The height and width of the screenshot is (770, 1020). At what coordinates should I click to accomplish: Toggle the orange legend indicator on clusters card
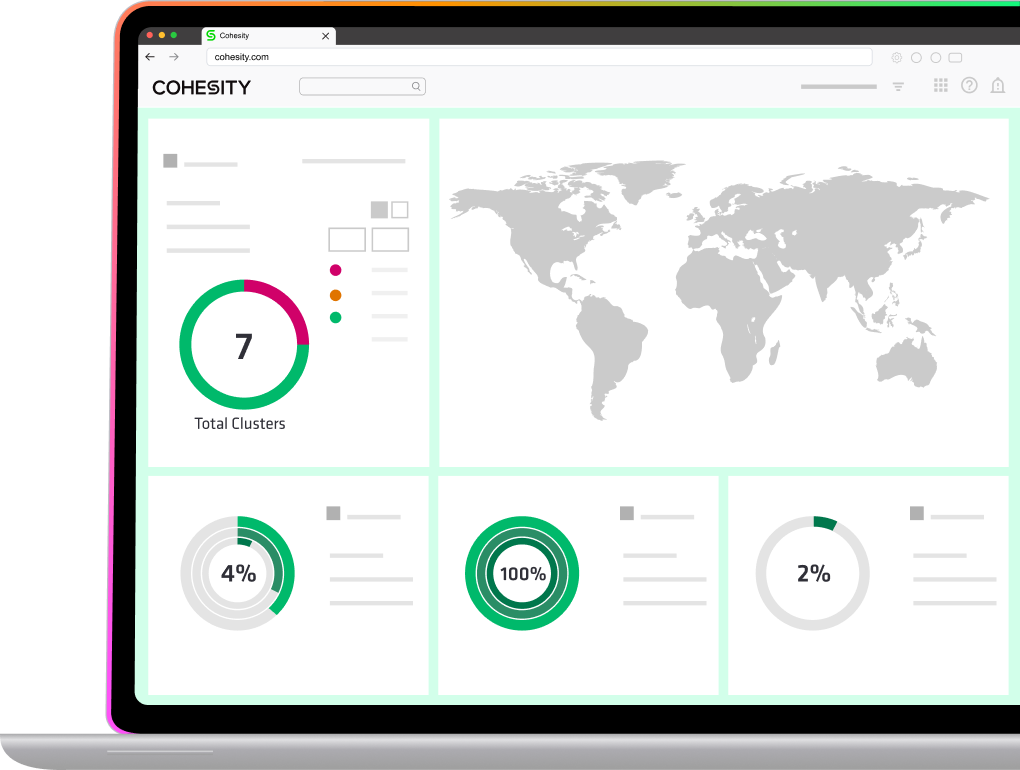[x=336, y=294]
